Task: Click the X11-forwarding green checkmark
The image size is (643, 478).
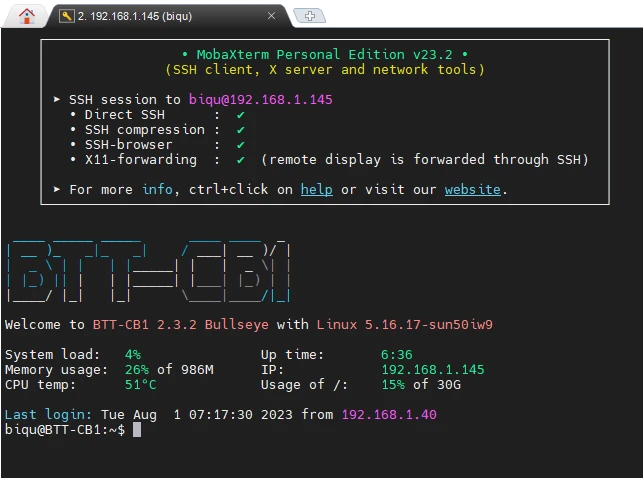Action: coord(241,160)
